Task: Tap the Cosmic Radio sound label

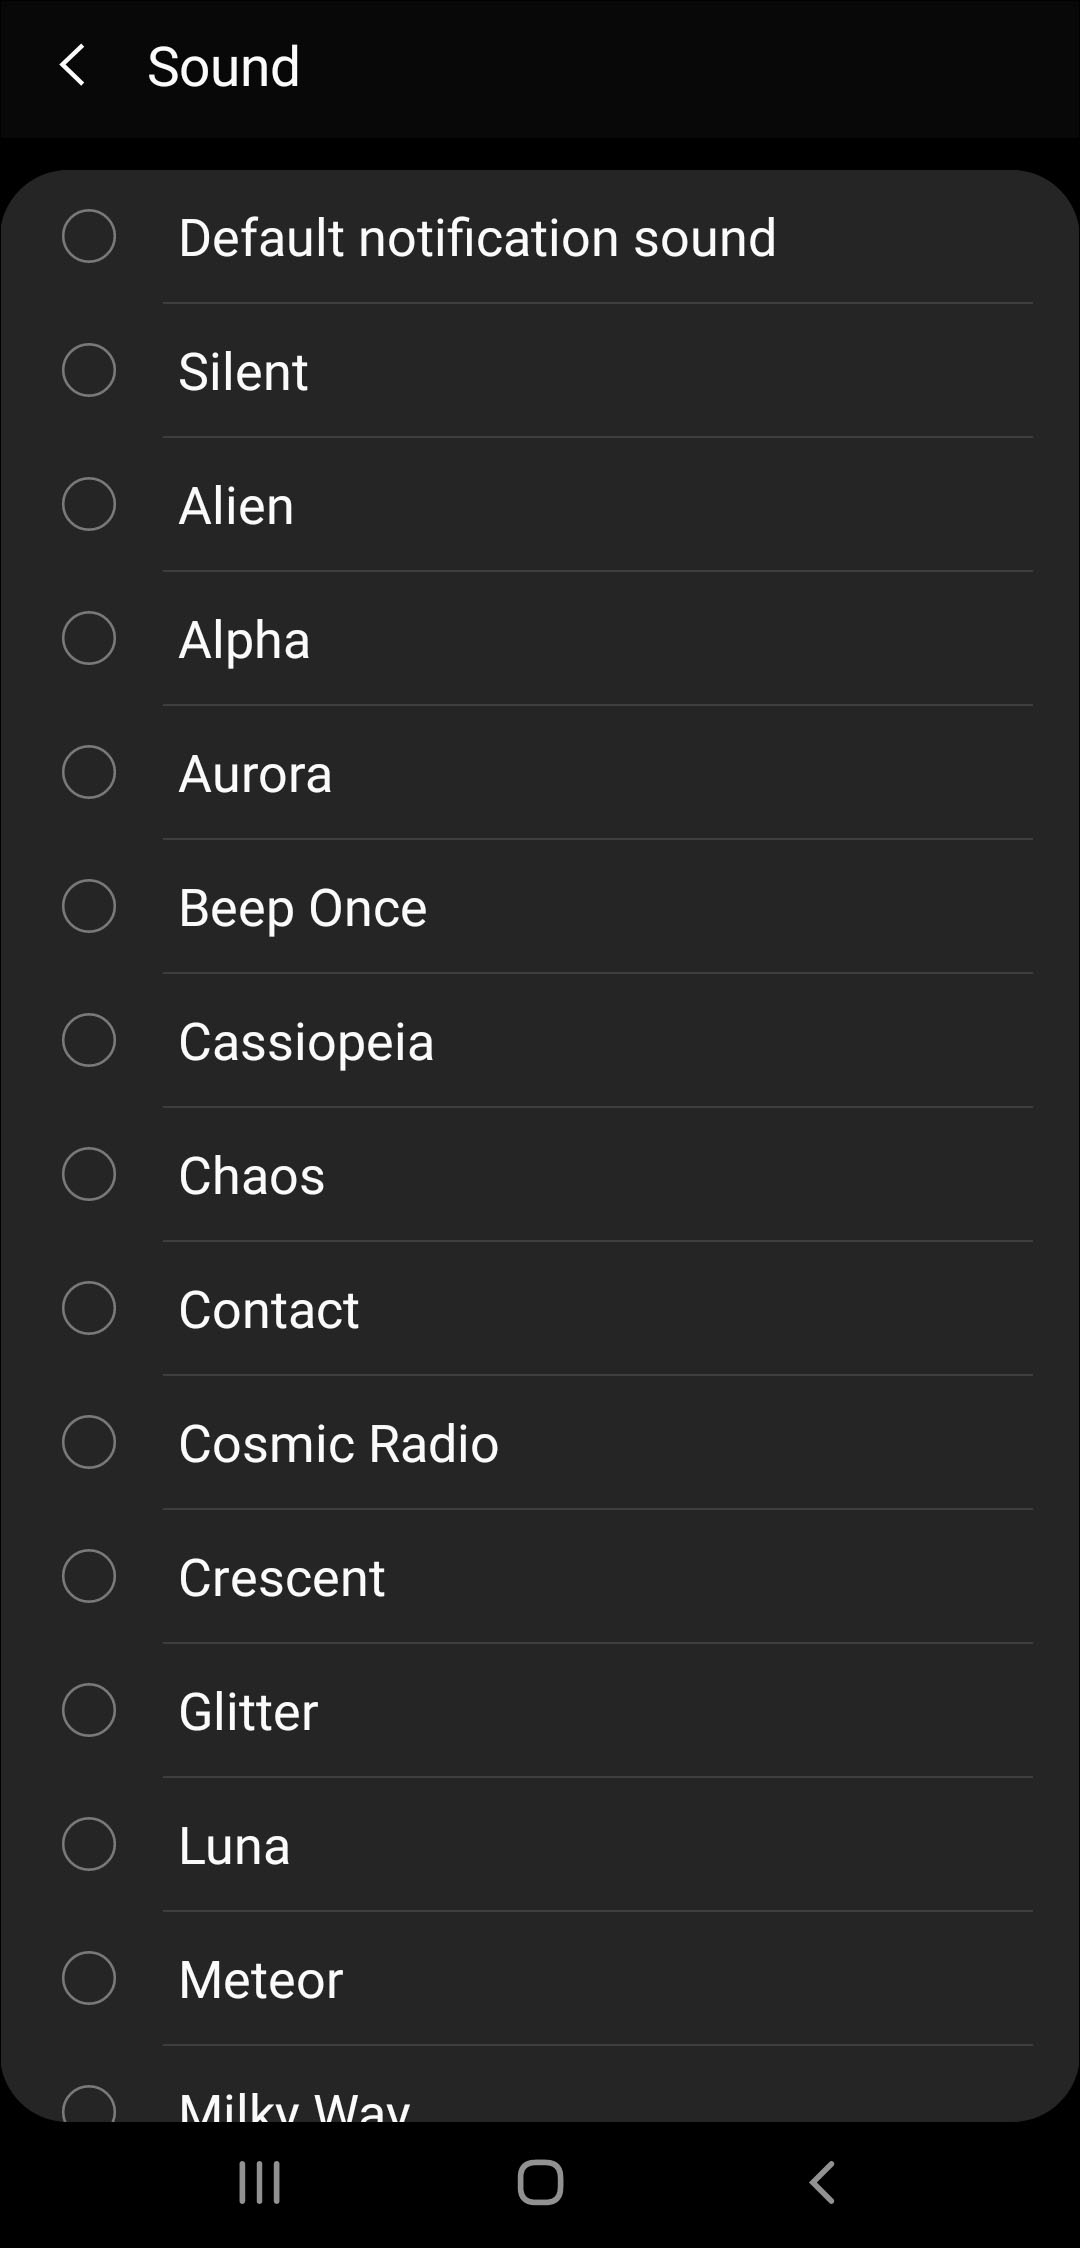Action: coord(338,1443)
